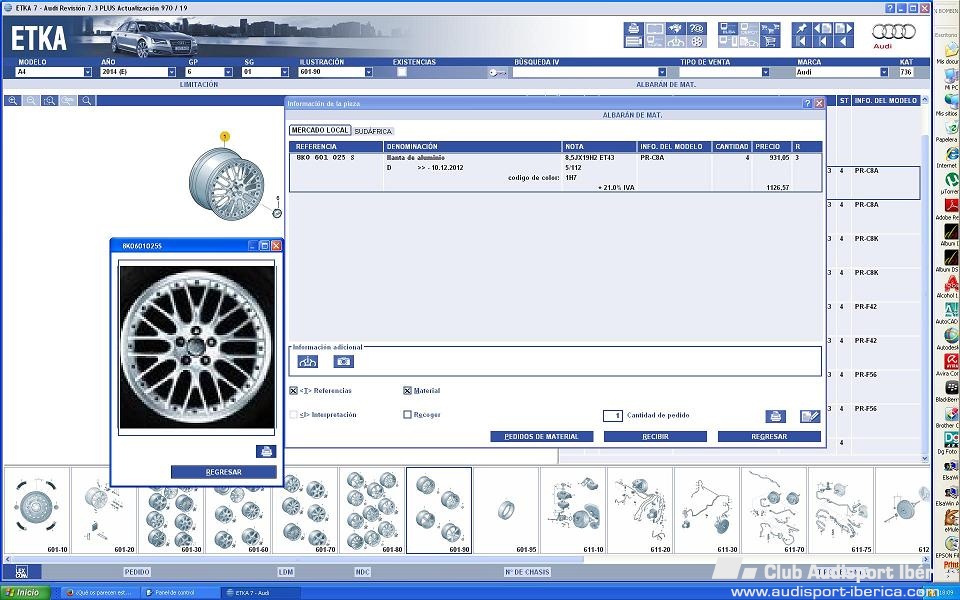Screen dimensions: 960x600
Task: Select illustration thumbnail 601-80
Action: (x=372, y=510)
